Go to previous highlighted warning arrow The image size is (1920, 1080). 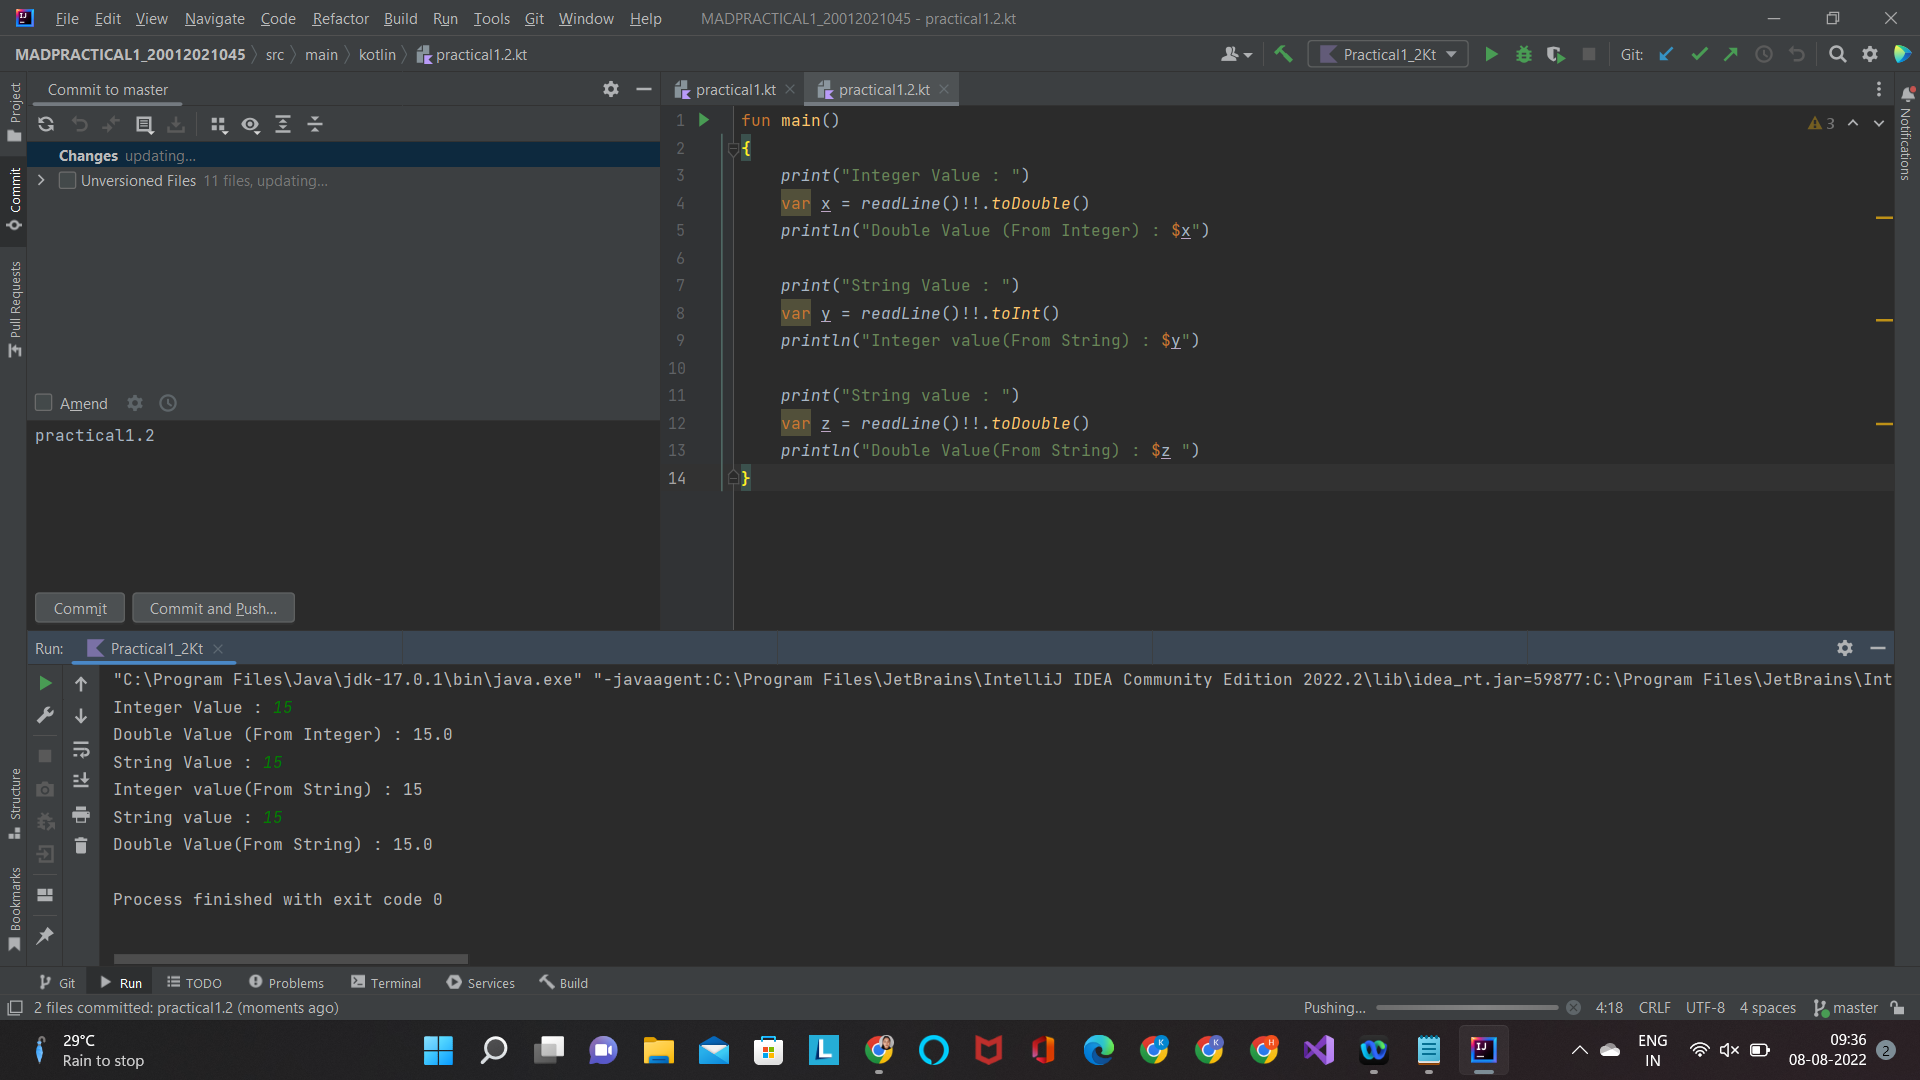tap(1853, 123)
